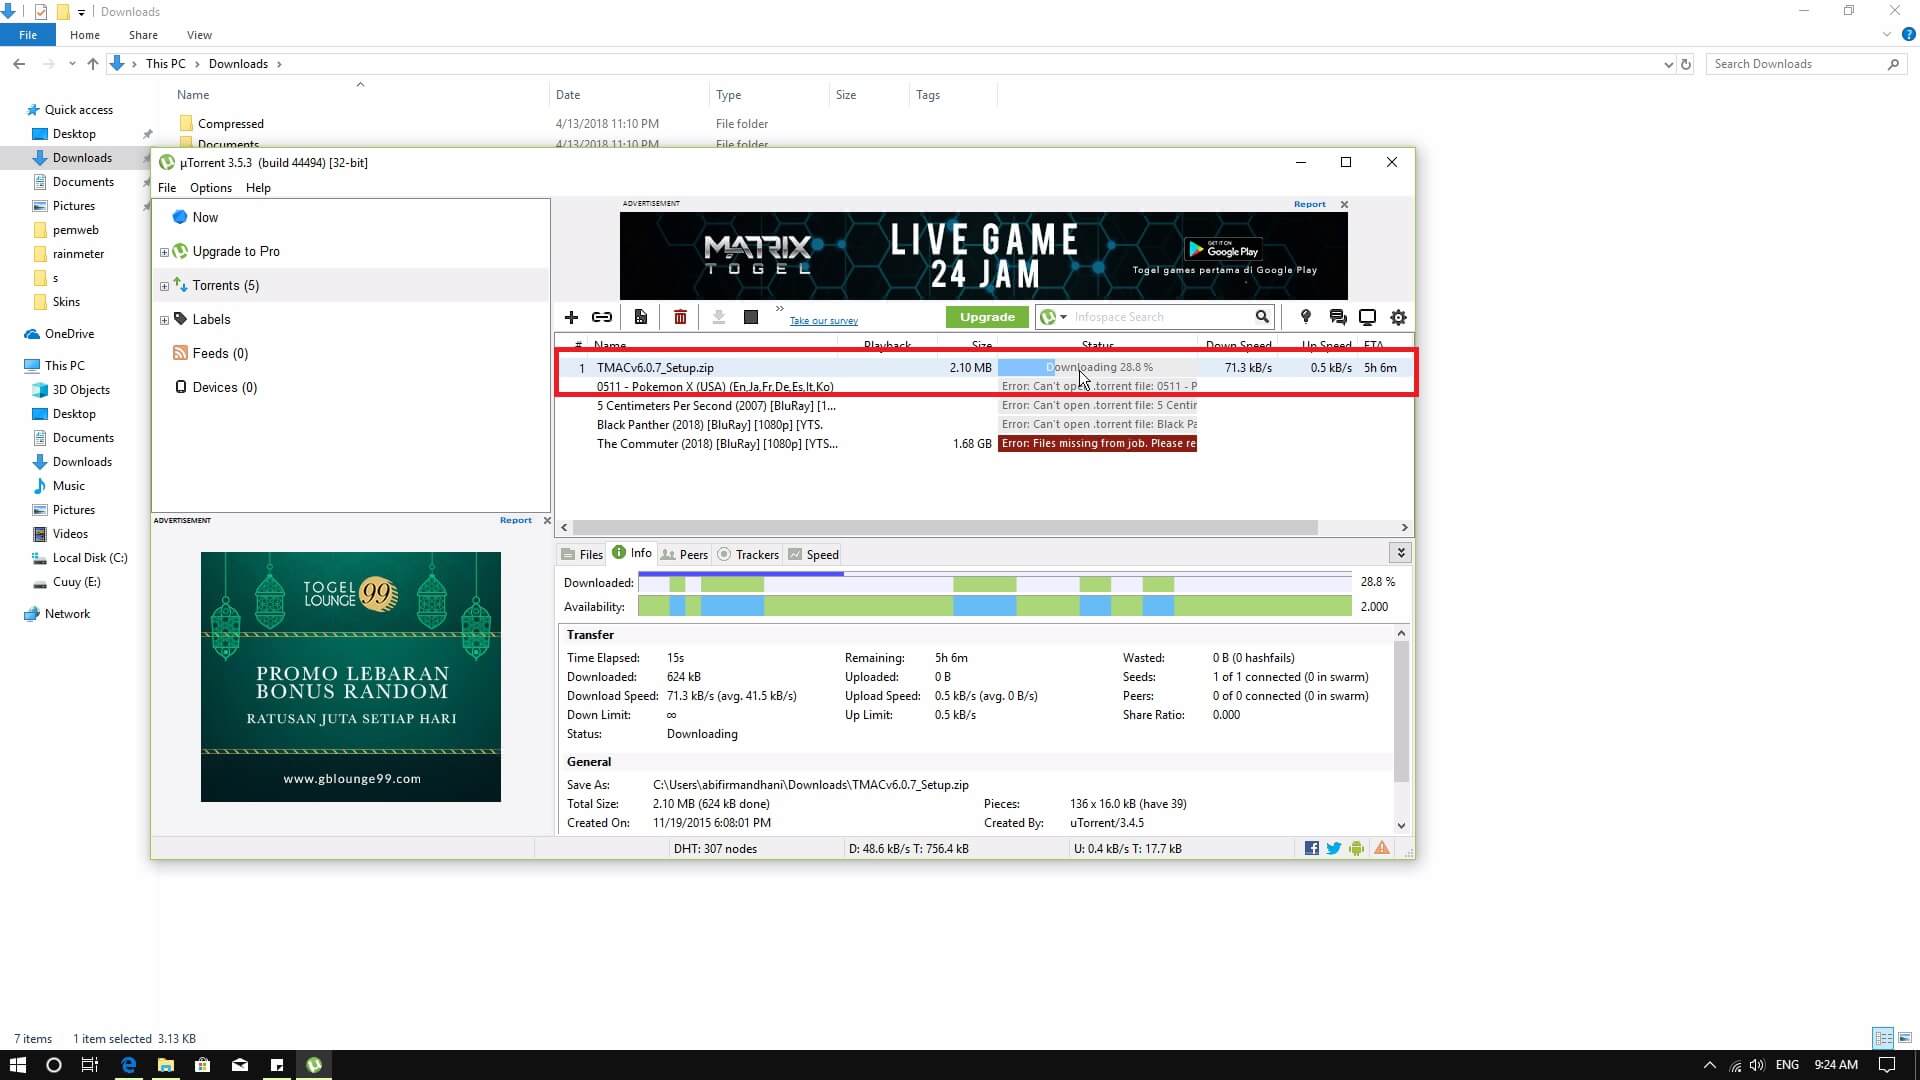Open the Options menu in uTorrent

point(210,188)
